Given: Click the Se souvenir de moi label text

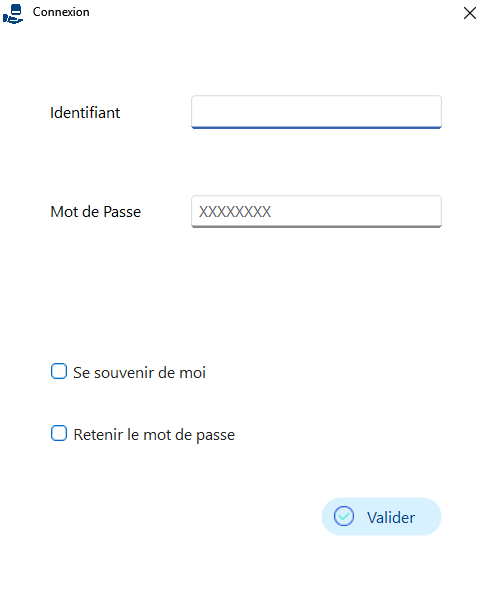Looking at the screenshot, I should pyautogui.click(x=139, y=372).
